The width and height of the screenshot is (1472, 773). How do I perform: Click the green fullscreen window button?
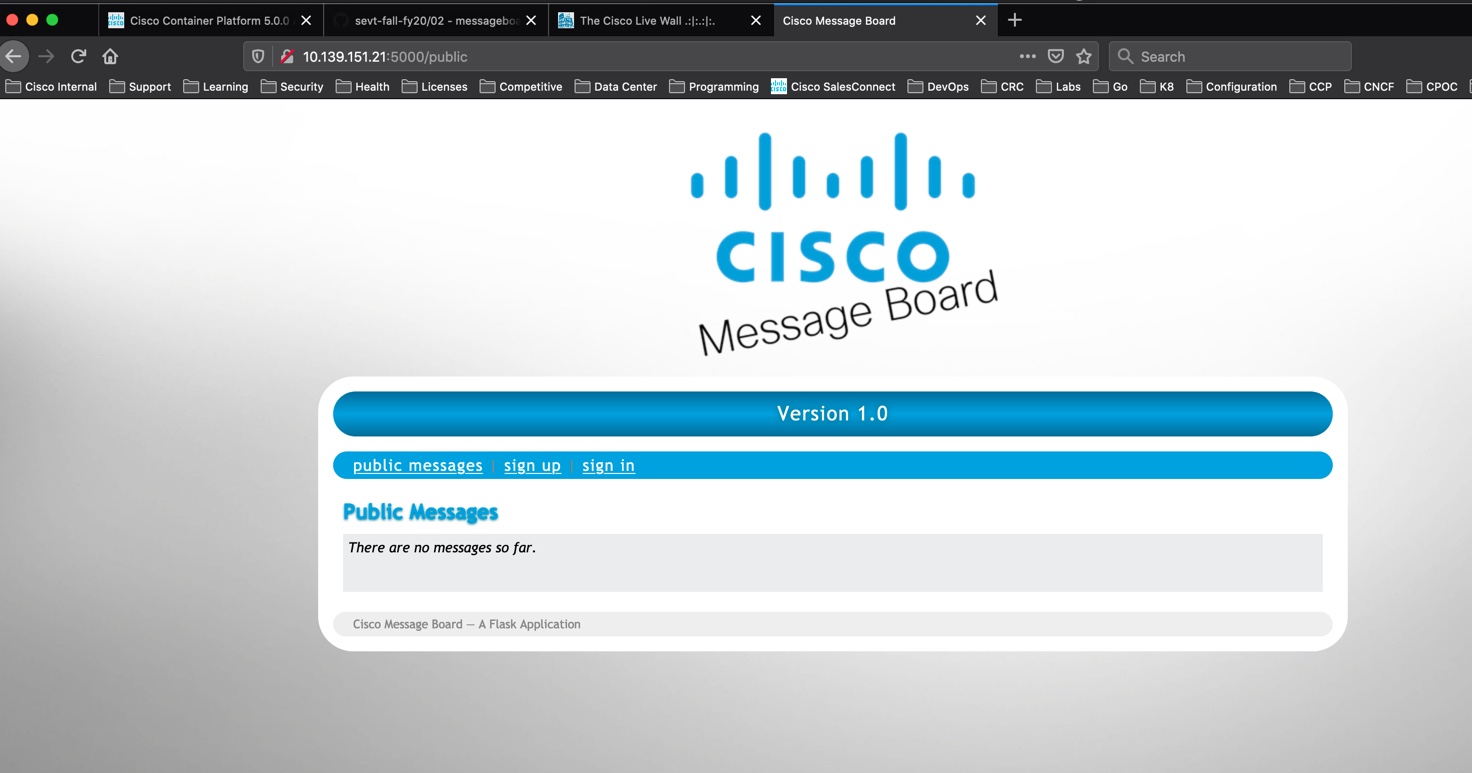(52, 20)
